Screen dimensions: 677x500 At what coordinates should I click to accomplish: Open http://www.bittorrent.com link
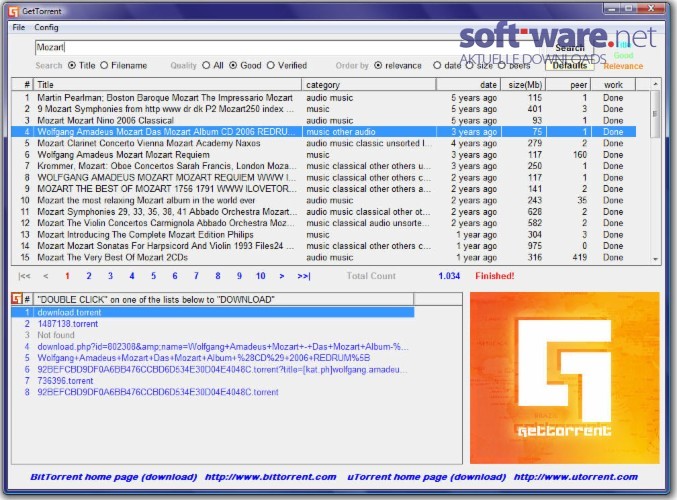(270, 477)
